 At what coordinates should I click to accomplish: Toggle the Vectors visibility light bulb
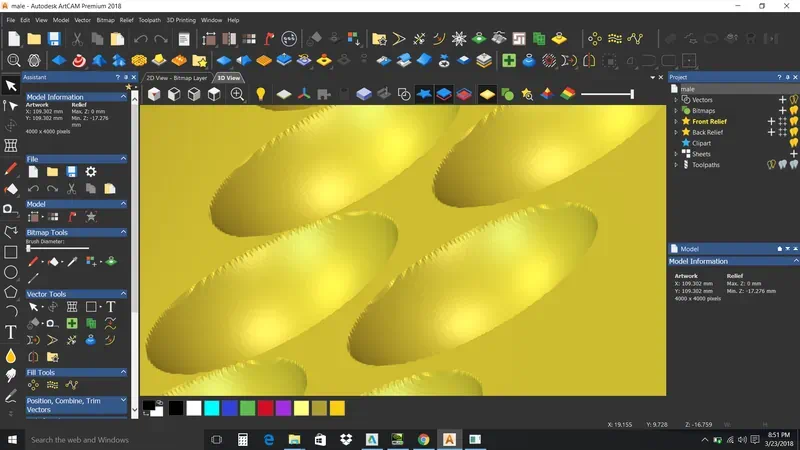(x=793, y=100)
